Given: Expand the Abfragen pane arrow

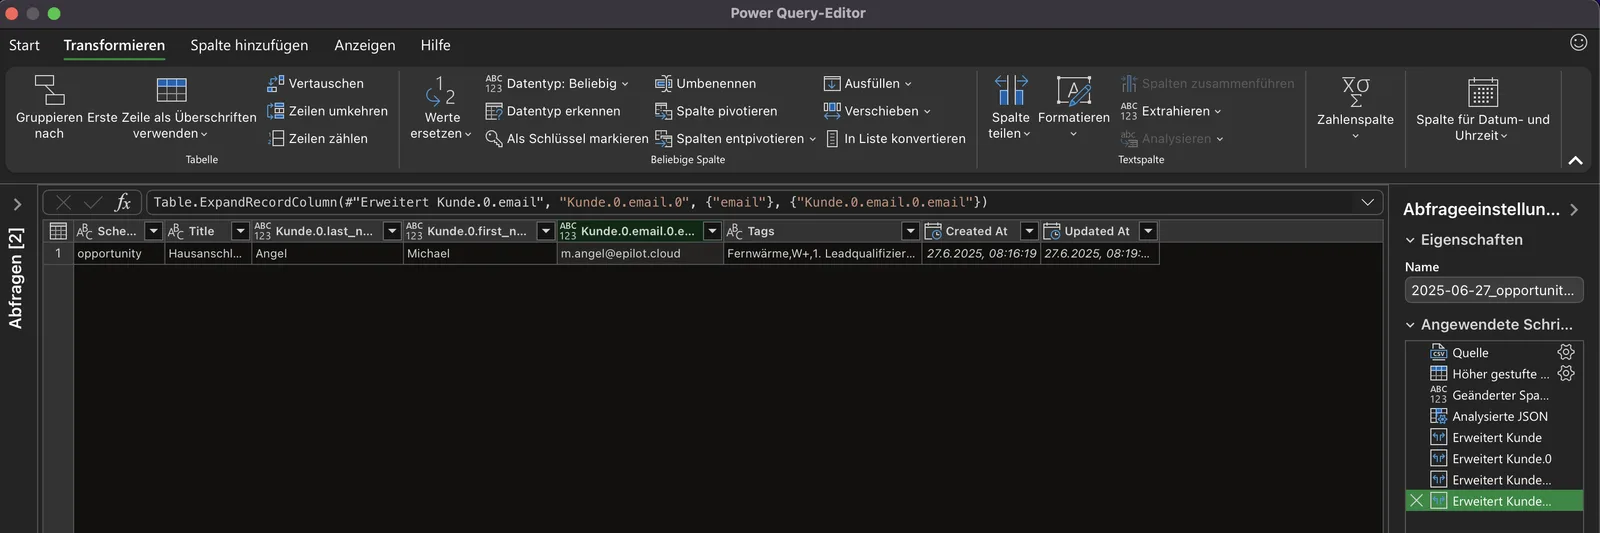Looking at the screenshot, I should pos(17,204).
